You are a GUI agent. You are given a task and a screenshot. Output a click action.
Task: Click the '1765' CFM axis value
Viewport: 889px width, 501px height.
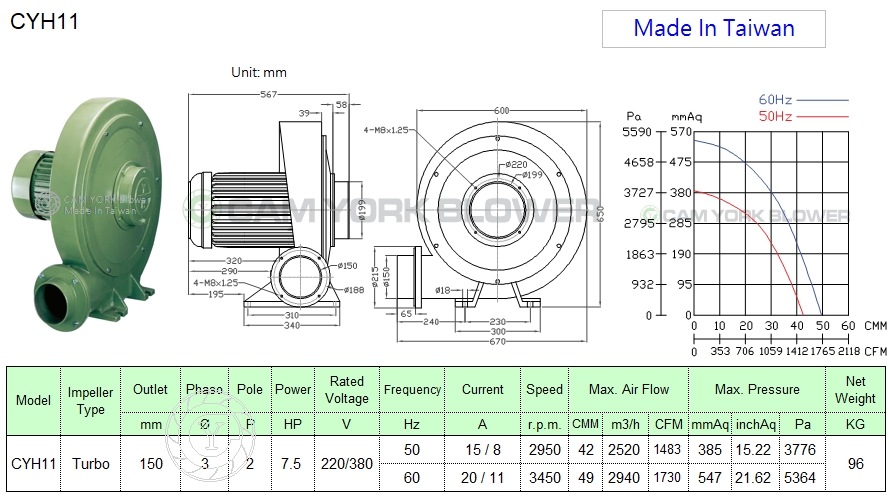click(x=823, y=351)
